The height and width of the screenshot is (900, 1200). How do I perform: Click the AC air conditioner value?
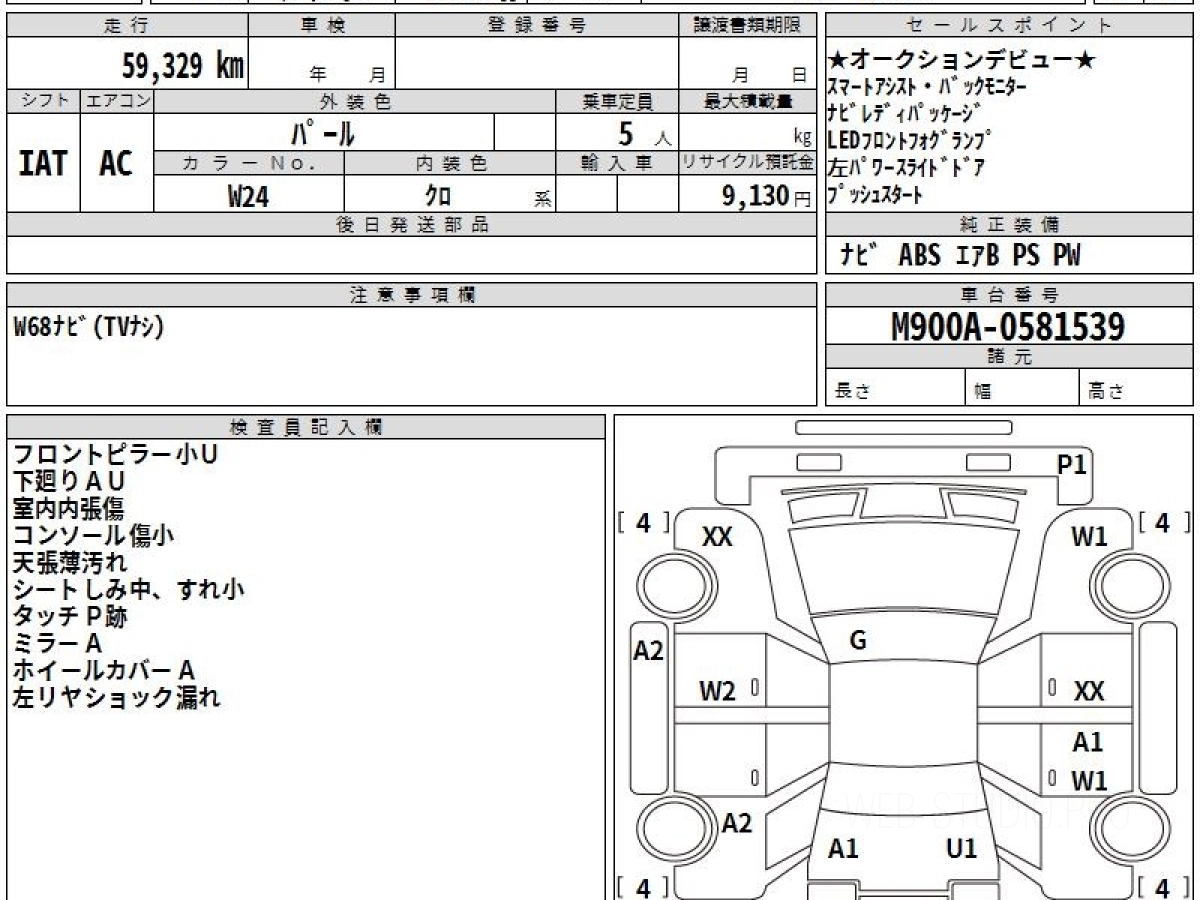coord(116,164)
